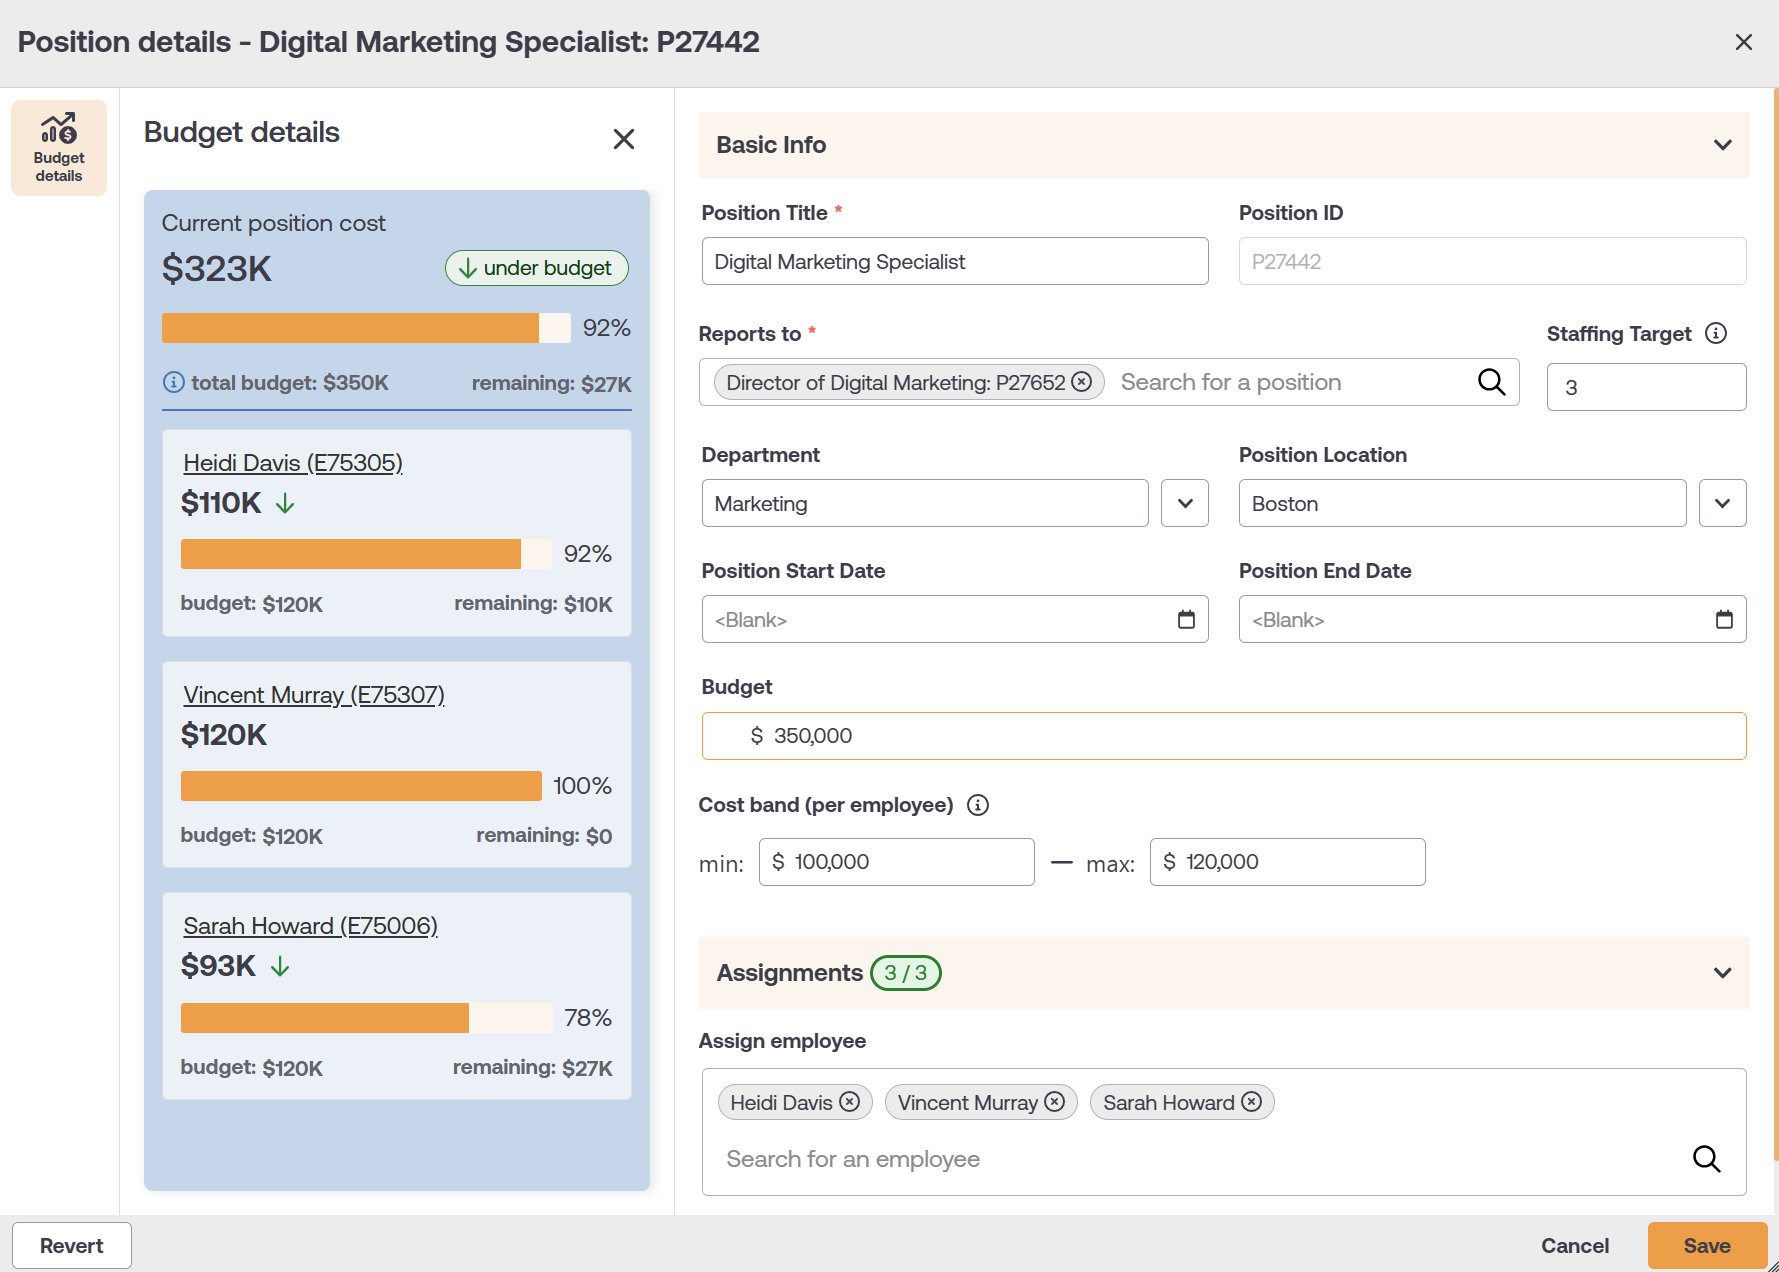The width and height of the screenshot is (1779, 1272).
Task: Remove Vincent Murray from assignments
Action: (1055, 1101)
